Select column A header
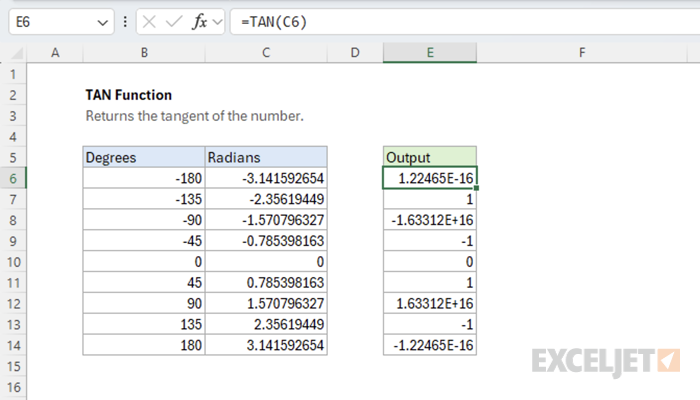This screenshot has height=400, width=700. click(x=55, y=53)
